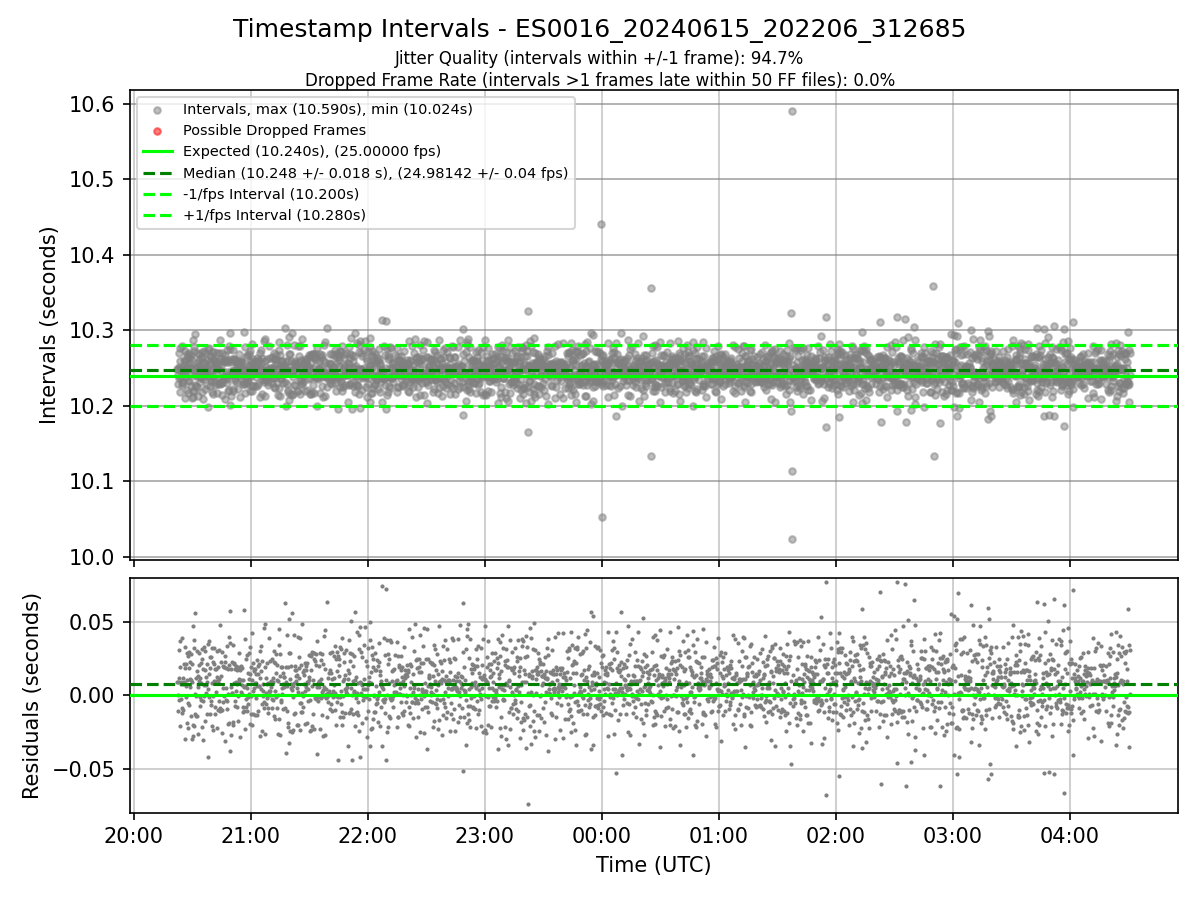Click legend entry '+1/fps Interval (10.280s)'

pyautogui.click(x=274, y=215)
